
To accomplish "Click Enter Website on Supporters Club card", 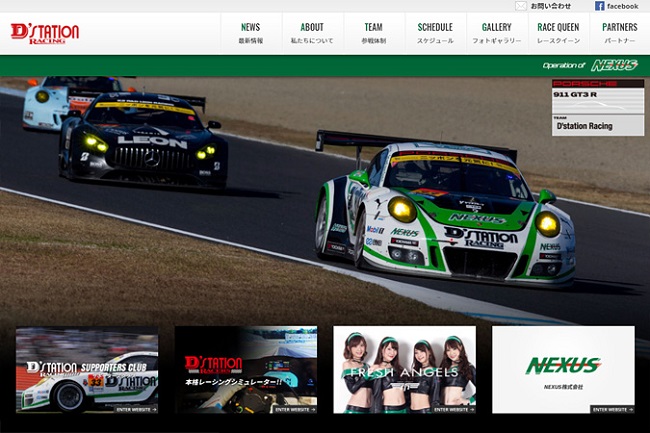I will pyautogui.click(x=136, y=409).
